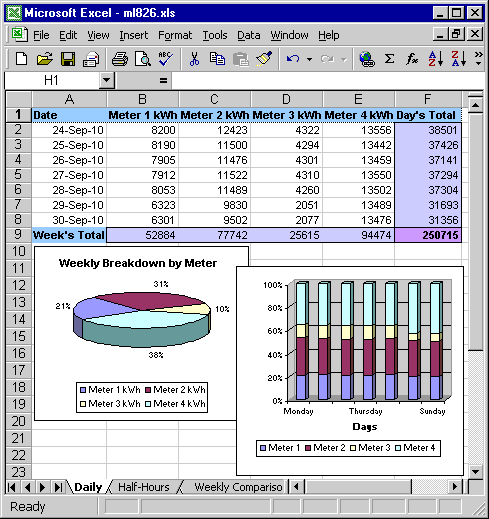Screen dimensions: 489x519
Task: Switch to the Half-Hours sheet tab
Action: coord(144,487)
